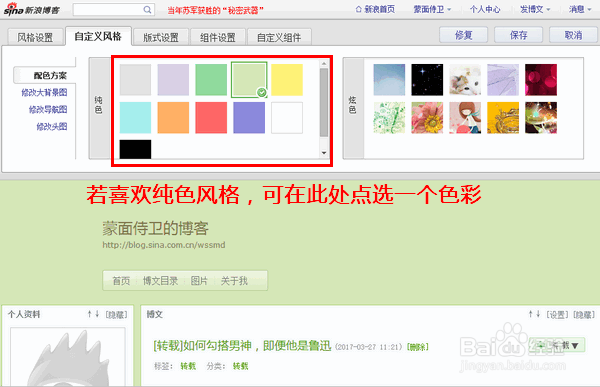Click the 修复 button
This screenshot has width=600, height=387.
[x=463, y=35]
